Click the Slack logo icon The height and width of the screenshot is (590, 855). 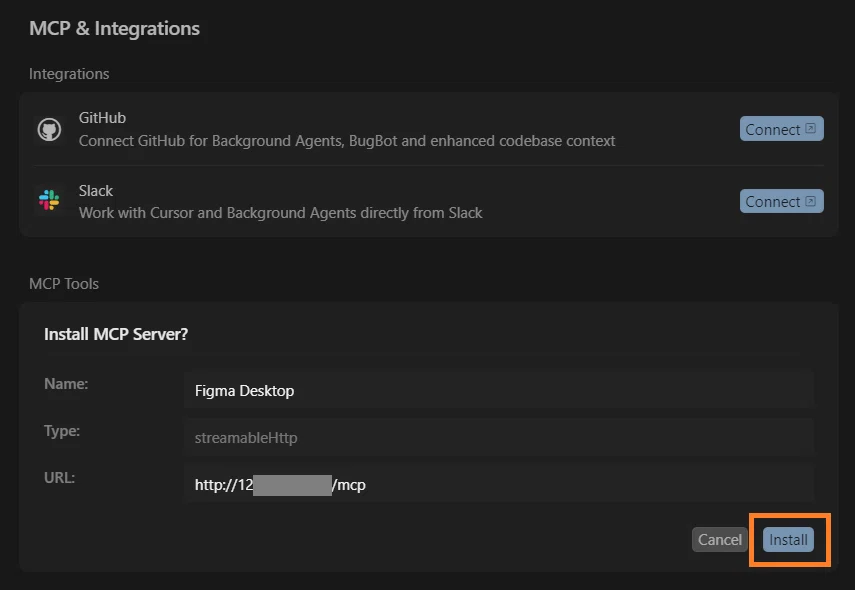[49, 201]
